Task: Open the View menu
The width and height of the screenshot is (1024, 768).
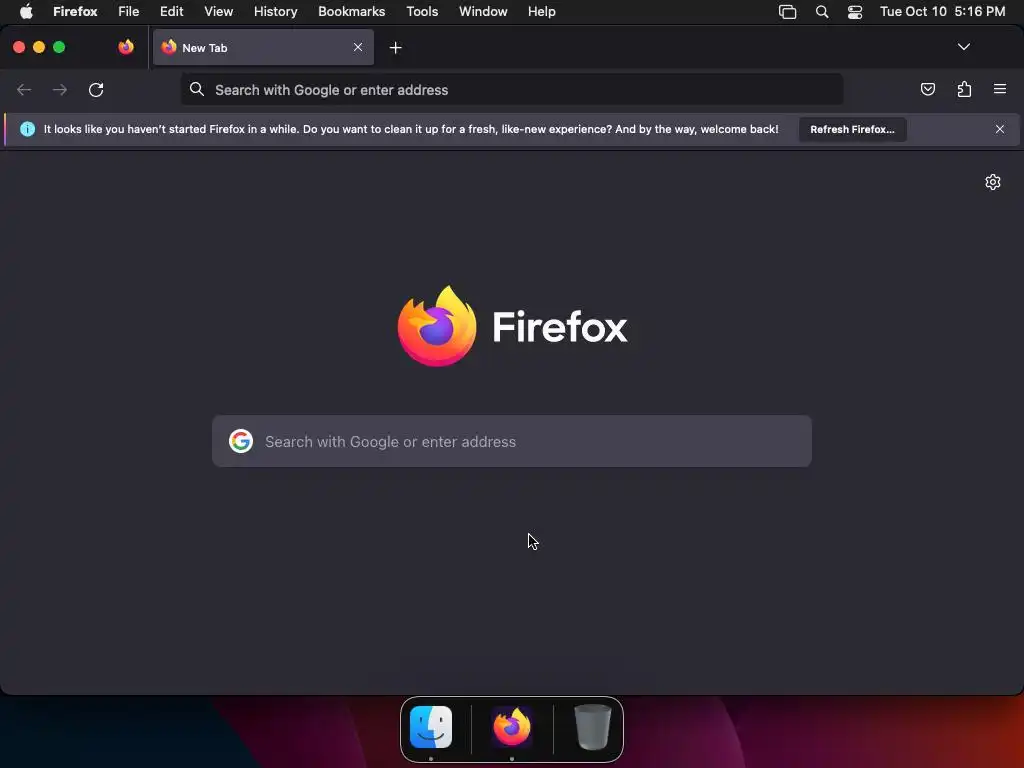Action: [218, 11]
